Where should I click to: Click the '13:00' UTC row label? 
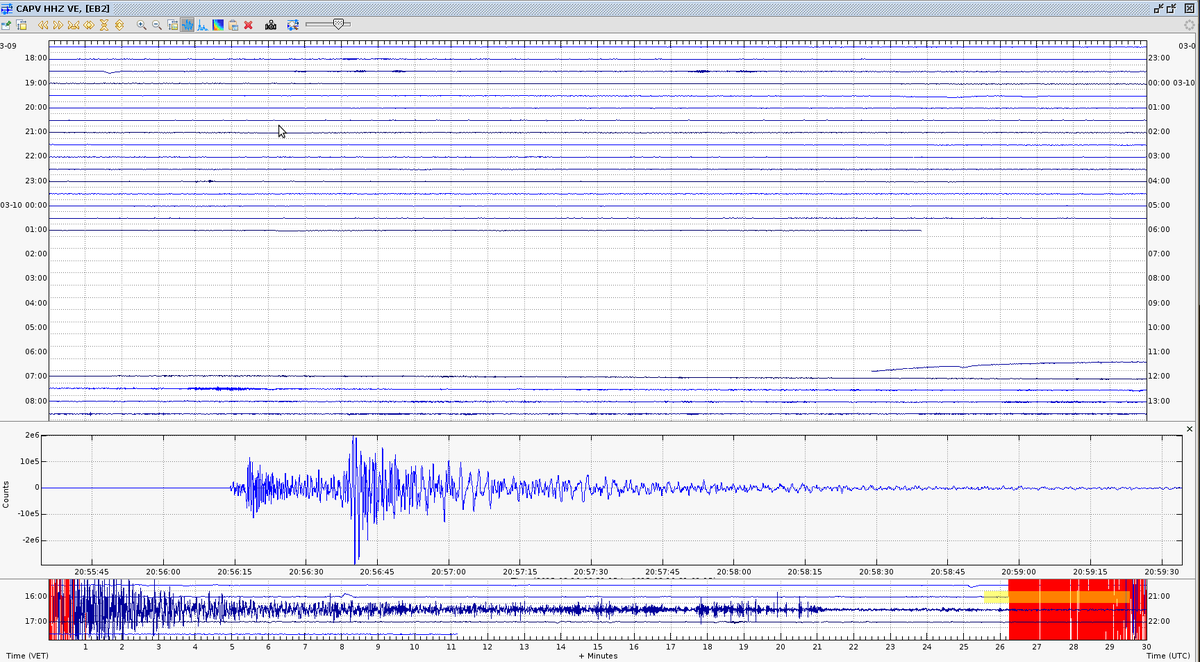tap(1159, 401)
